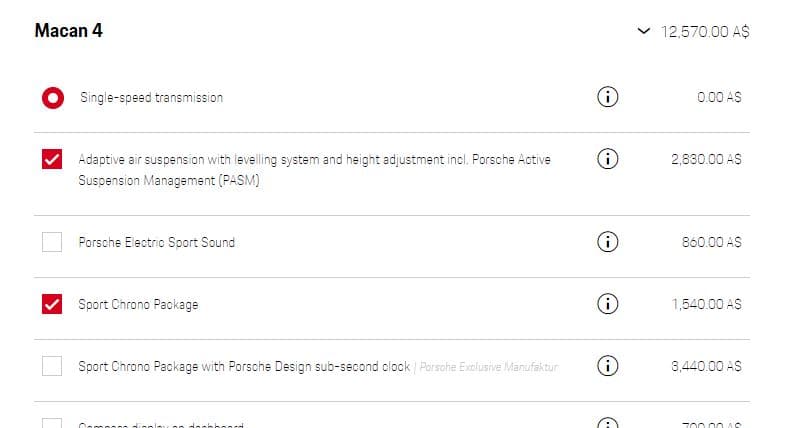Uncheck the Sport Chrono Package

[x=52, y=304]
